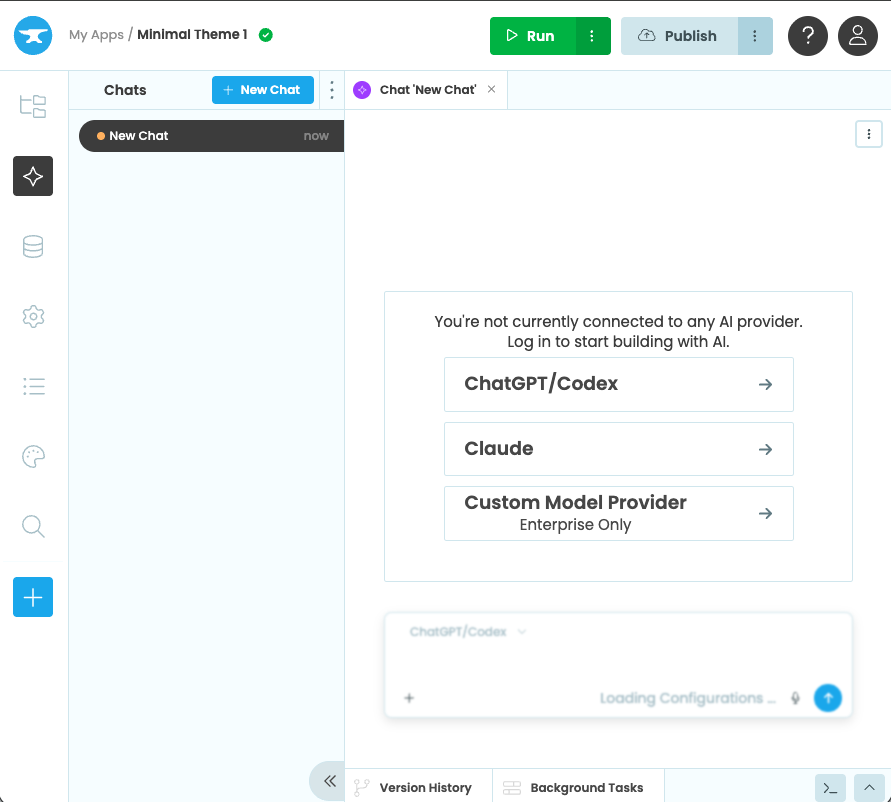Click the blue plus add button in sidebar
891x802 pixels.
[x=33, y=597]
